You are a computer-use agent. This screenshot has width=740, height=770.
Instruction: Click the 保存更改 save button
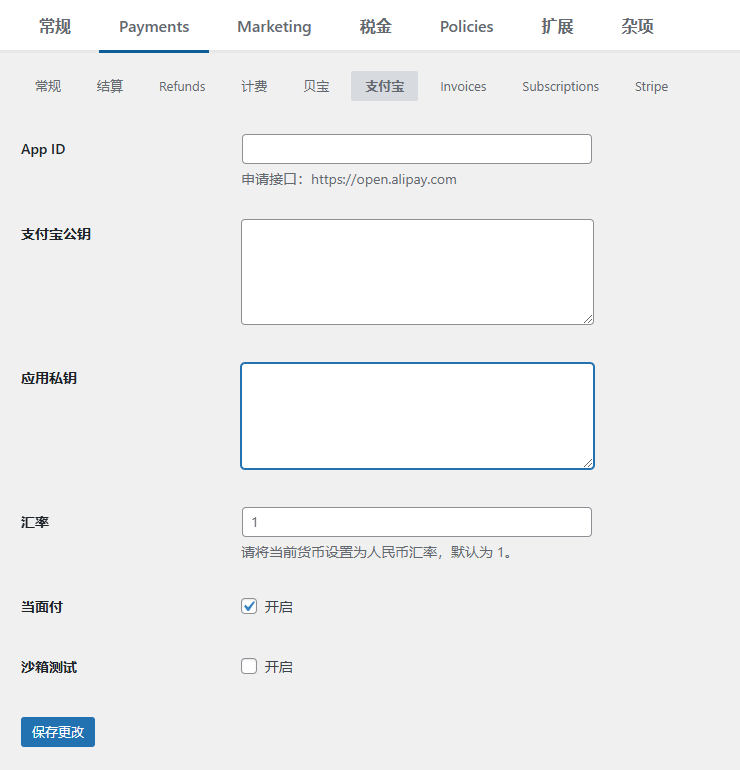point(58,732)
